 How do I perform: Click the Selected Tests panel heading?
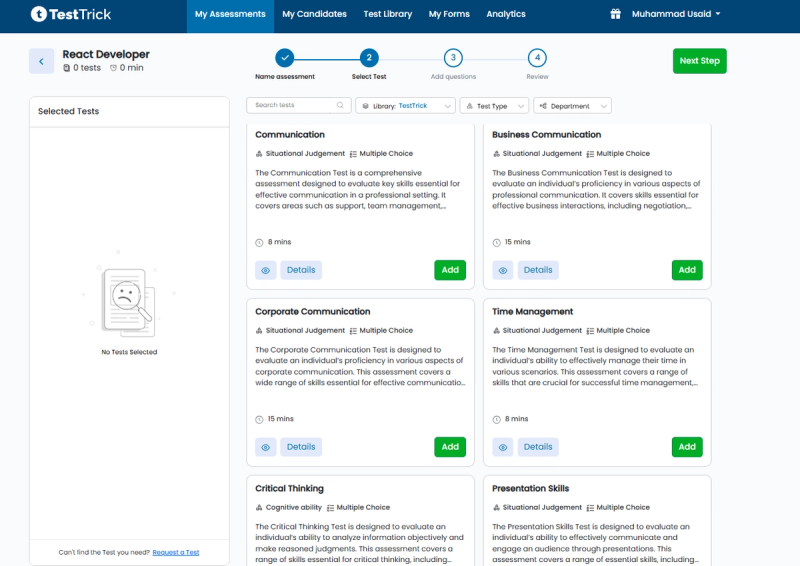point(68,111)
